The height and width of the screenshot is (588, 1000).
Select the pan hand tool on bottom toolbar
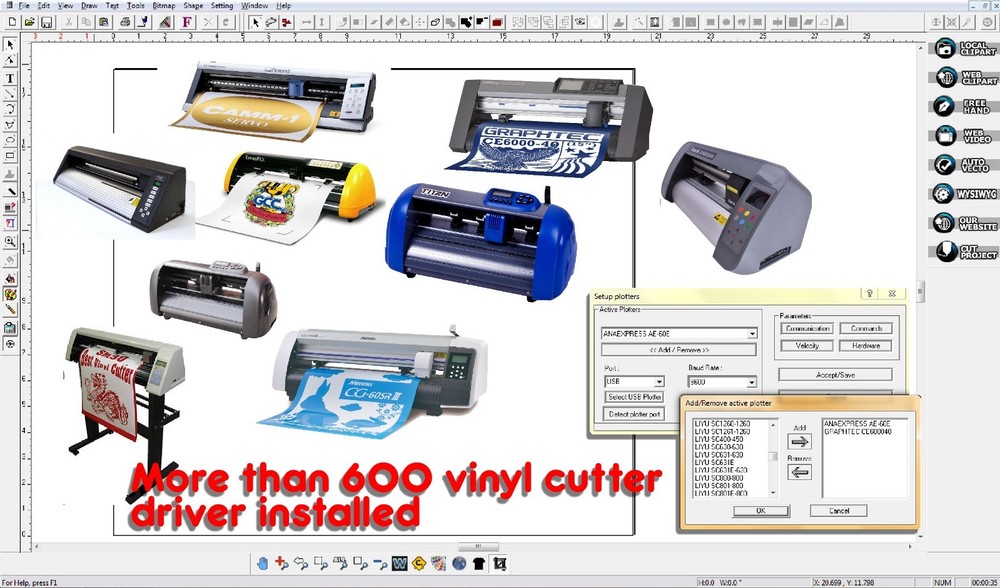click(x=262, y=563)
